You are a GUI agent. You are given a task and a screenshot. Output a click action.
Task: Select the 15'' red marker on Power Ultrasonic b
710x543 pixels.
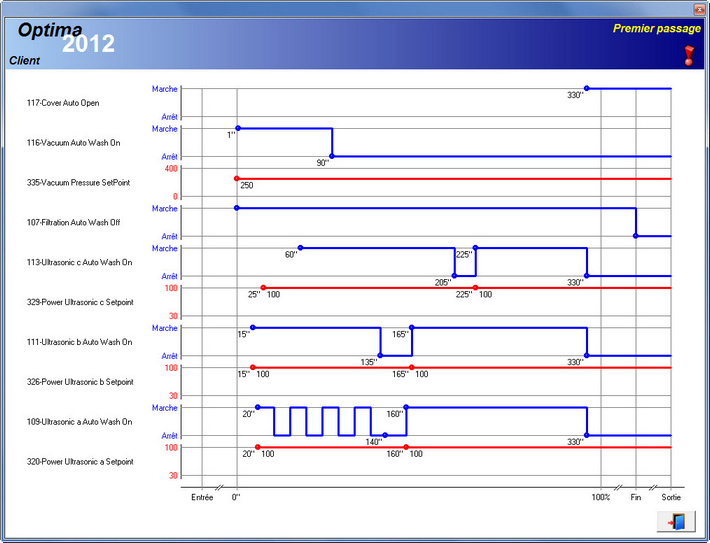pos(253,367)
